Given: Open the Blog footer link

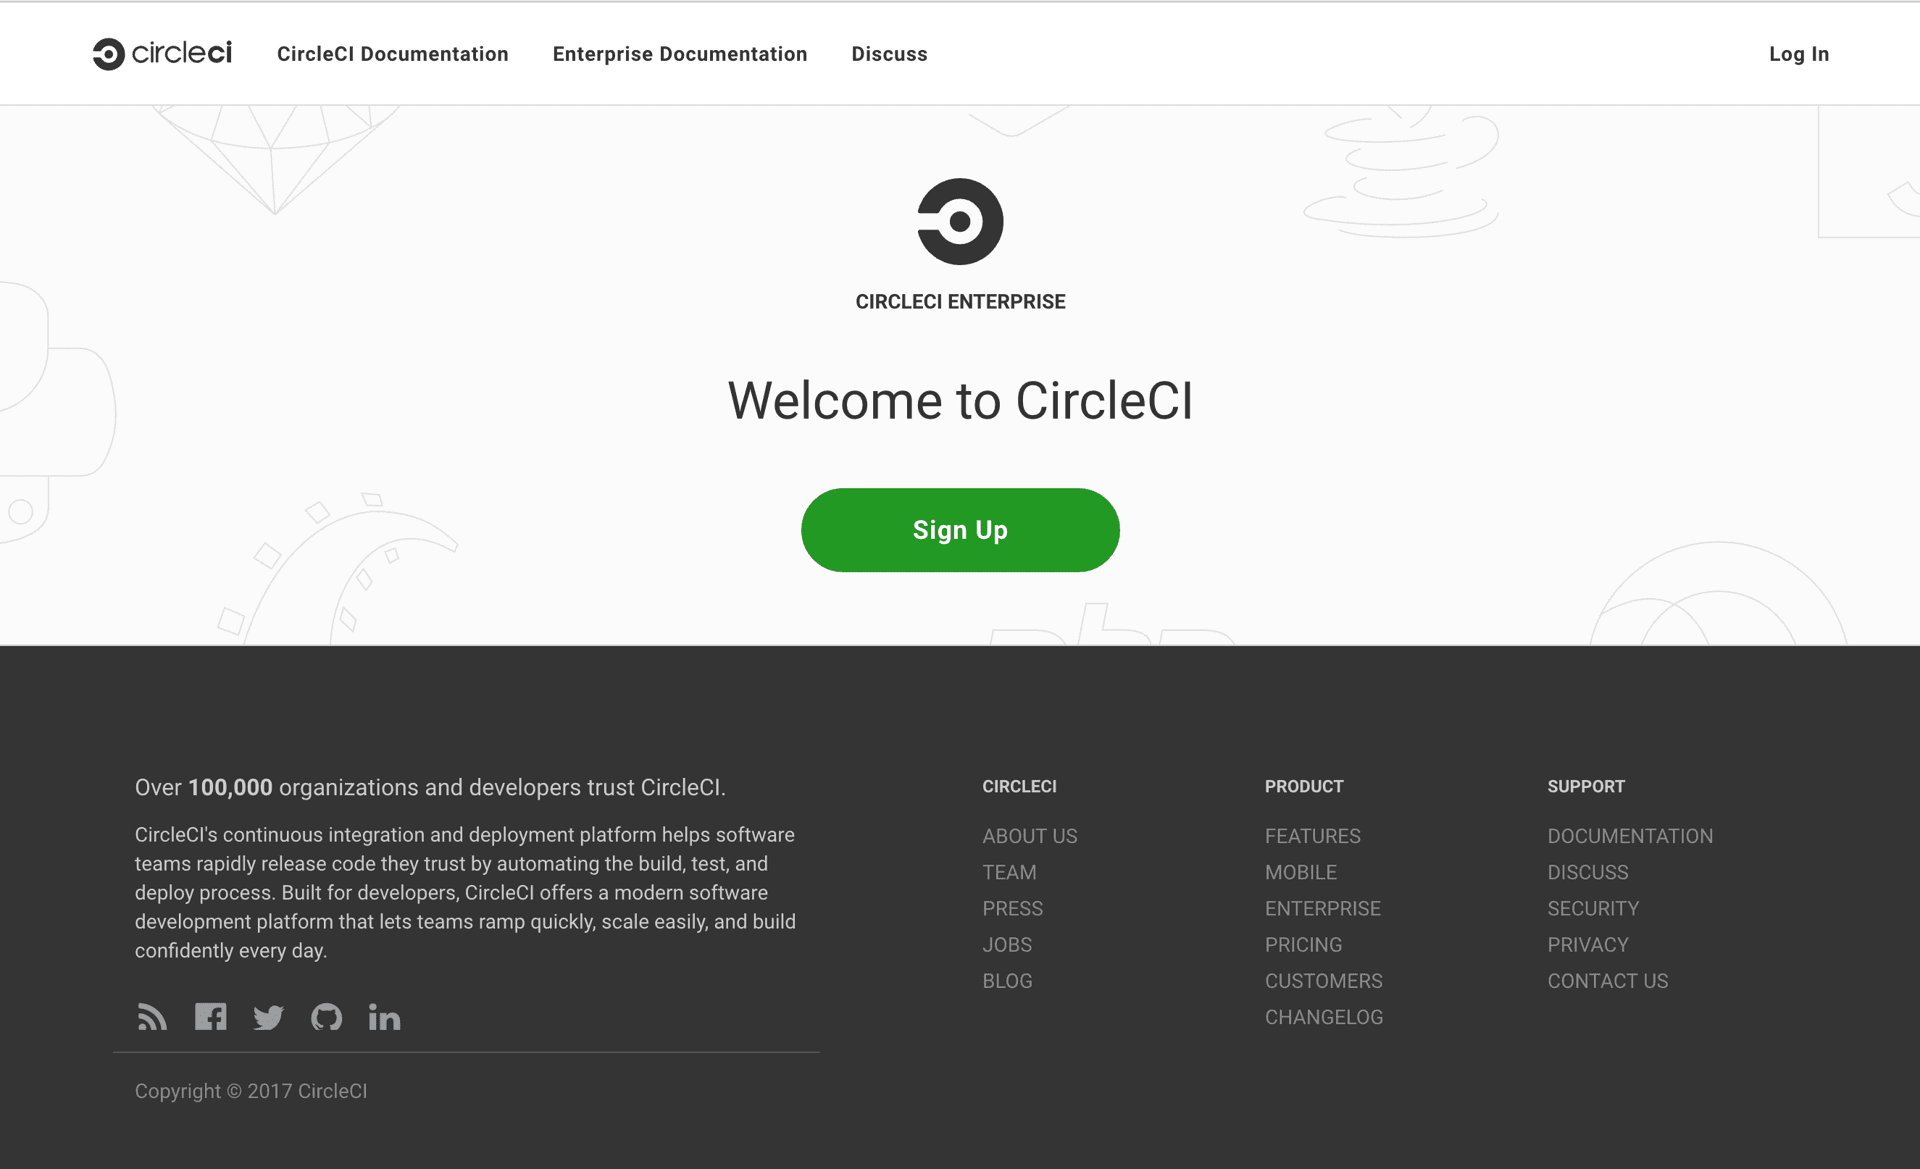Looking at the screenshot, I should point(1007,981).
